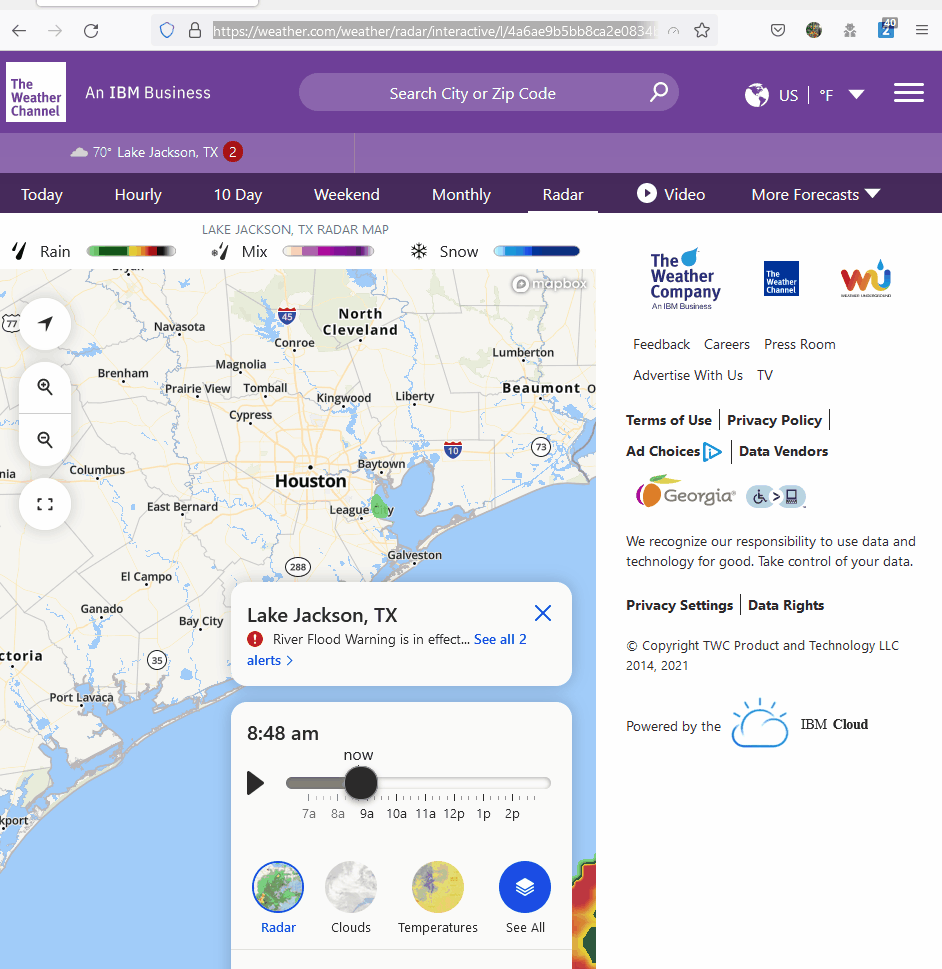942x969 pixels.
Task: Open the Terms of Use link
Action: [x=669, y=420]
